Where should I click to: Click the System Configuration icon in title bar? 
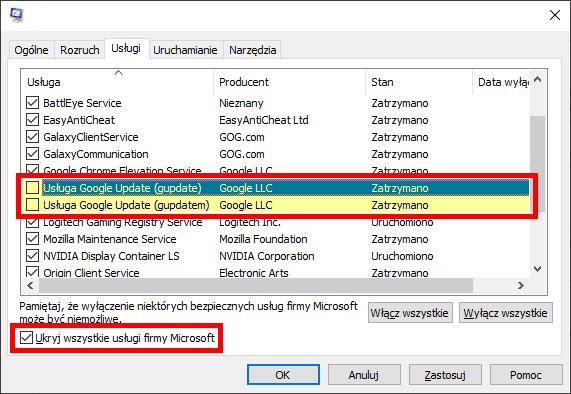16,15
